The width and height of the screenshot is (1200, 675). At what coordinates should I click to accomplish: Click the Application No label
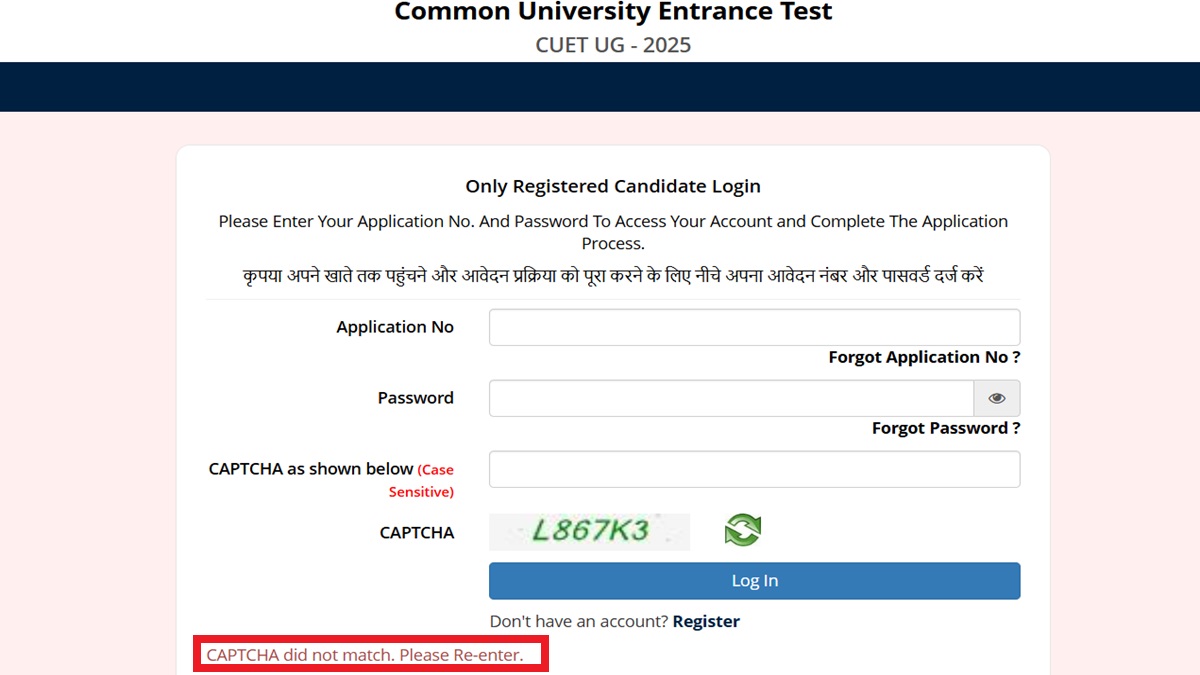tap(395, 327)
